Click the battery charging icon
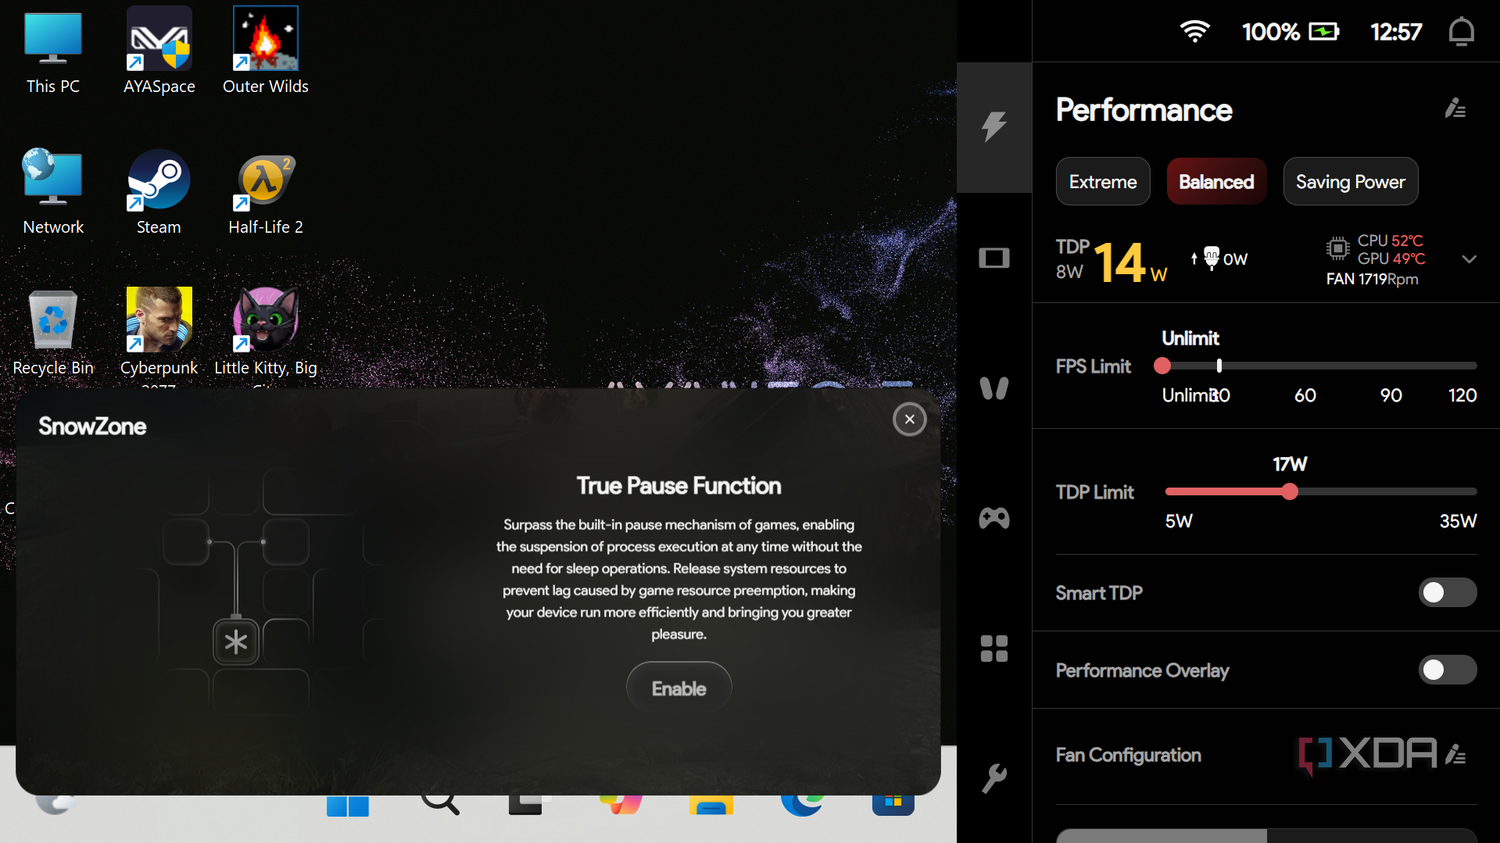This screenshot has height=843, width=1500. (x=1323, y=32)
